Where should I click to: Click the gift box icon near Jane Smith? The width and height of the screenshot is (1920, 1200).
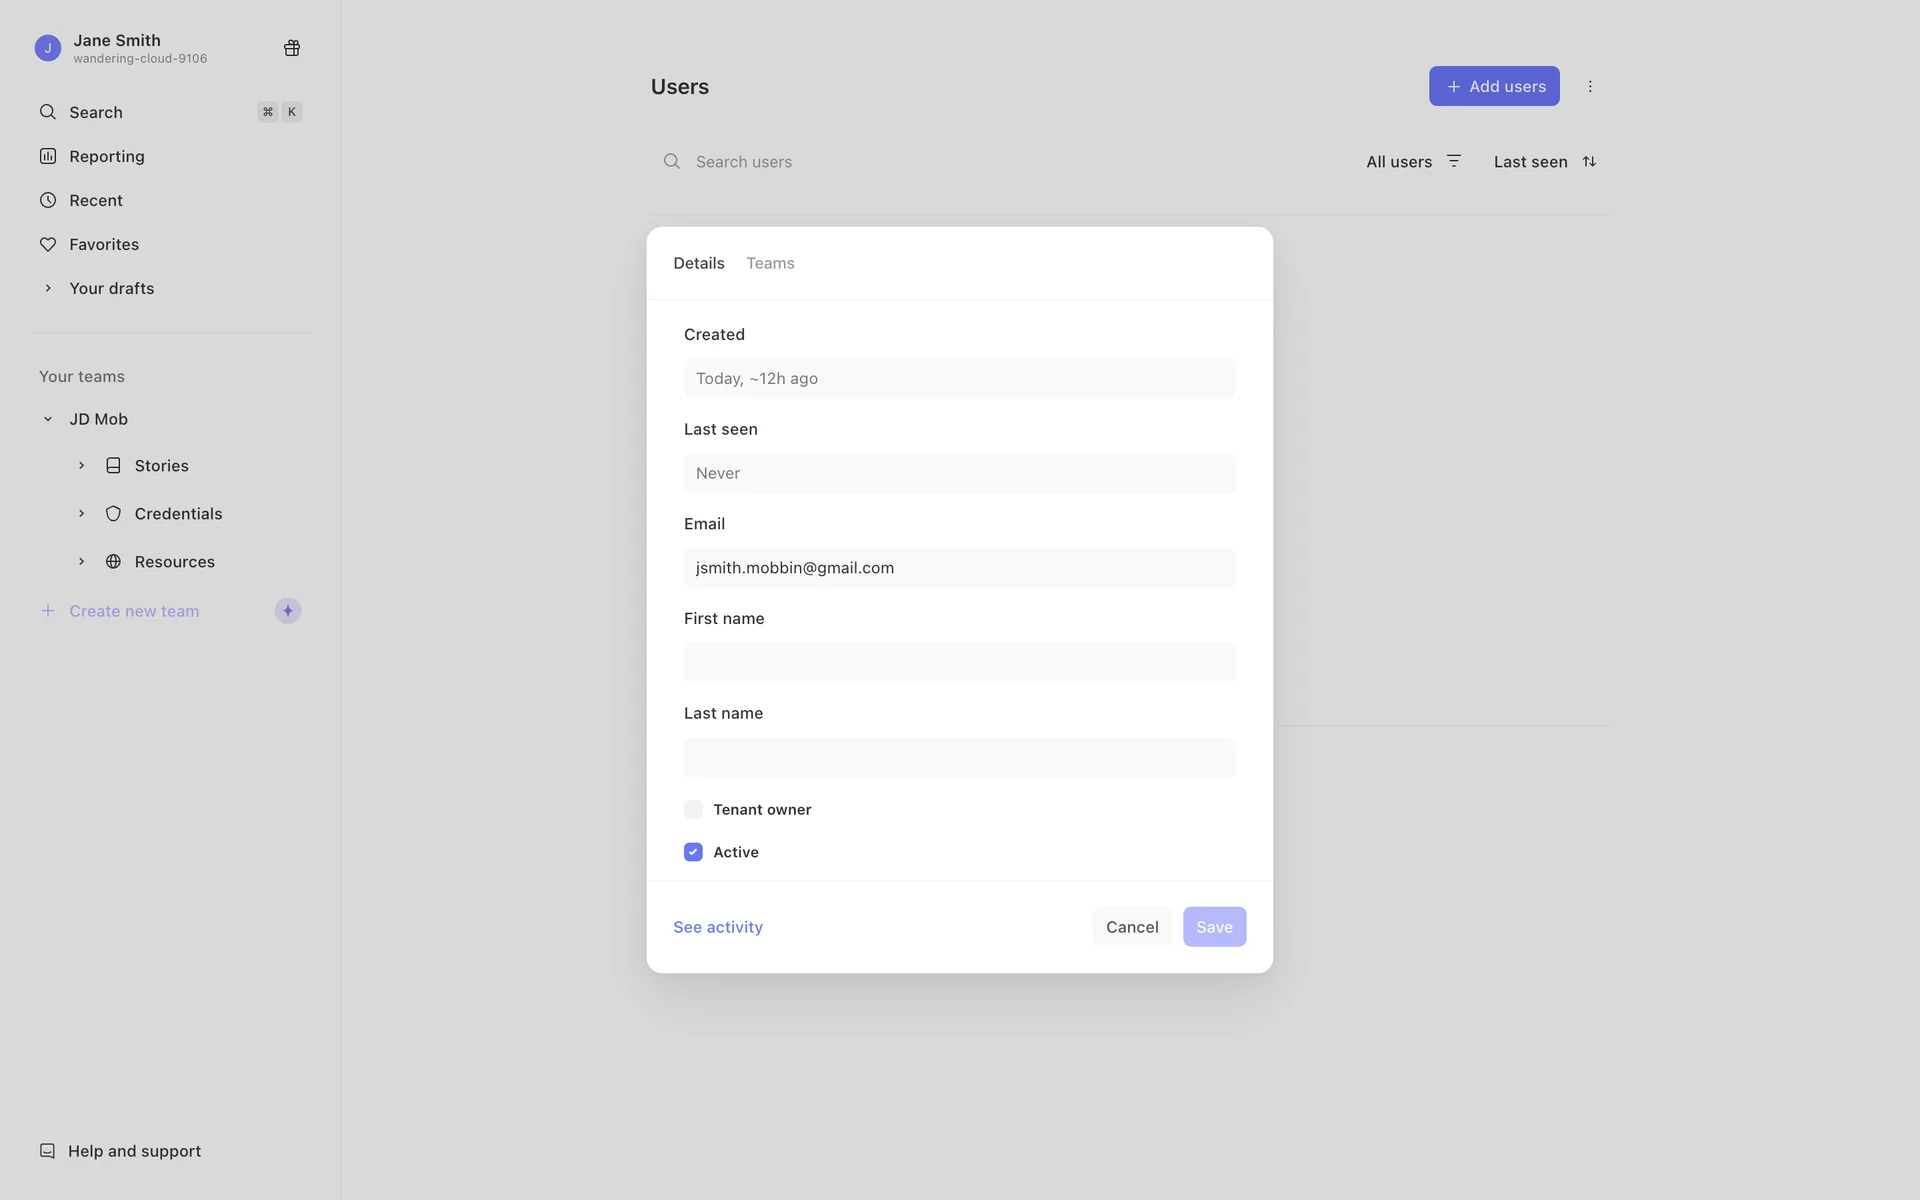pyautogui.click(x=292, y=48)
